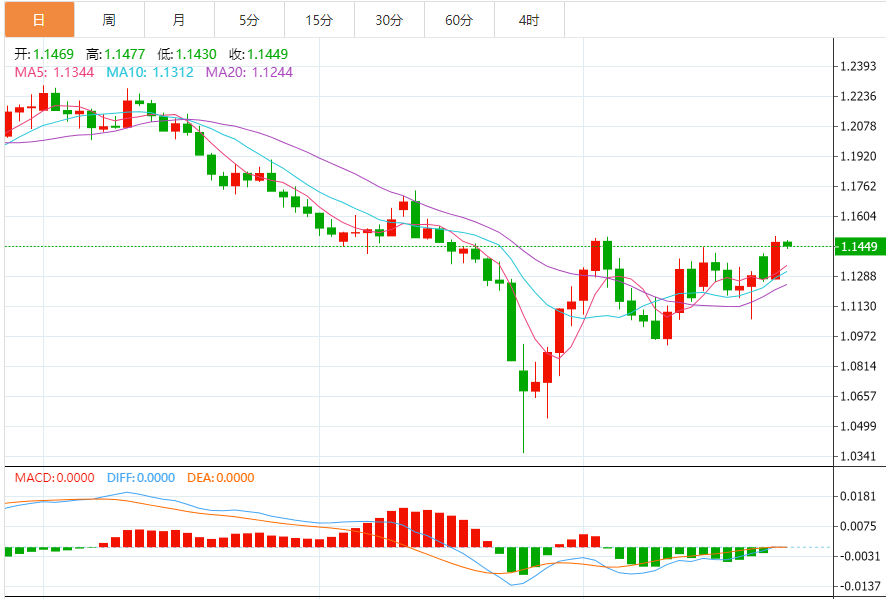Click the 1.0499 price axis label
The image size is (886, 599).
point(858,427)
